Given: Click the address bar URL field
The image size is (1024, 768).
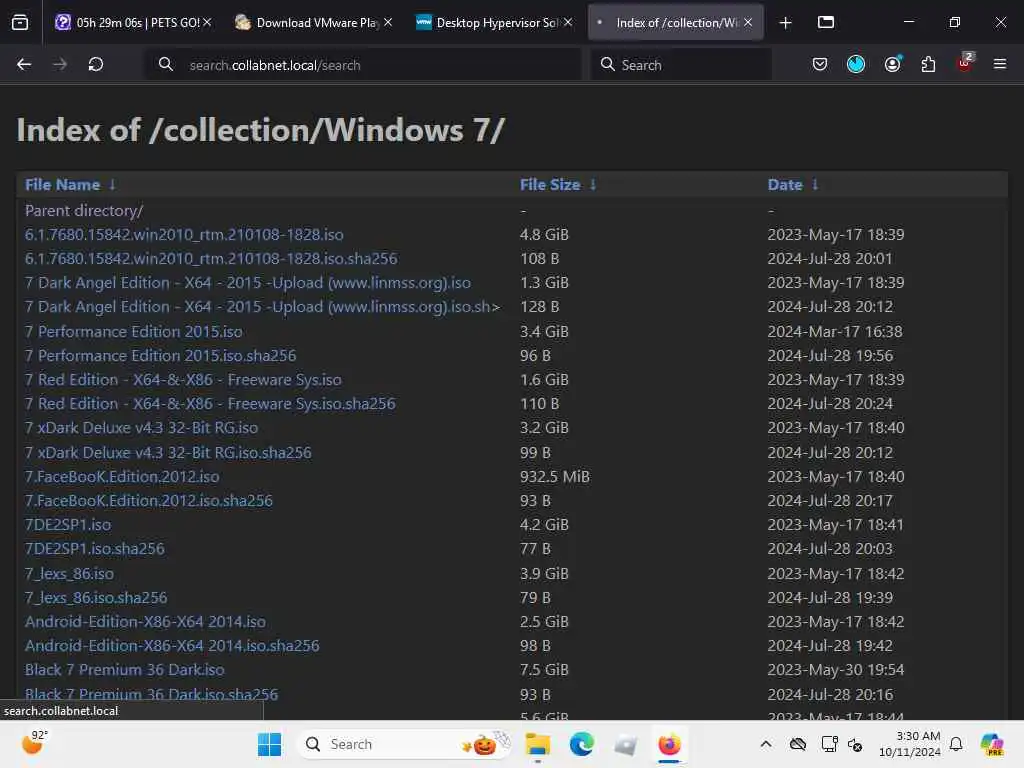Looking at the screenshot, I should 362,65.
